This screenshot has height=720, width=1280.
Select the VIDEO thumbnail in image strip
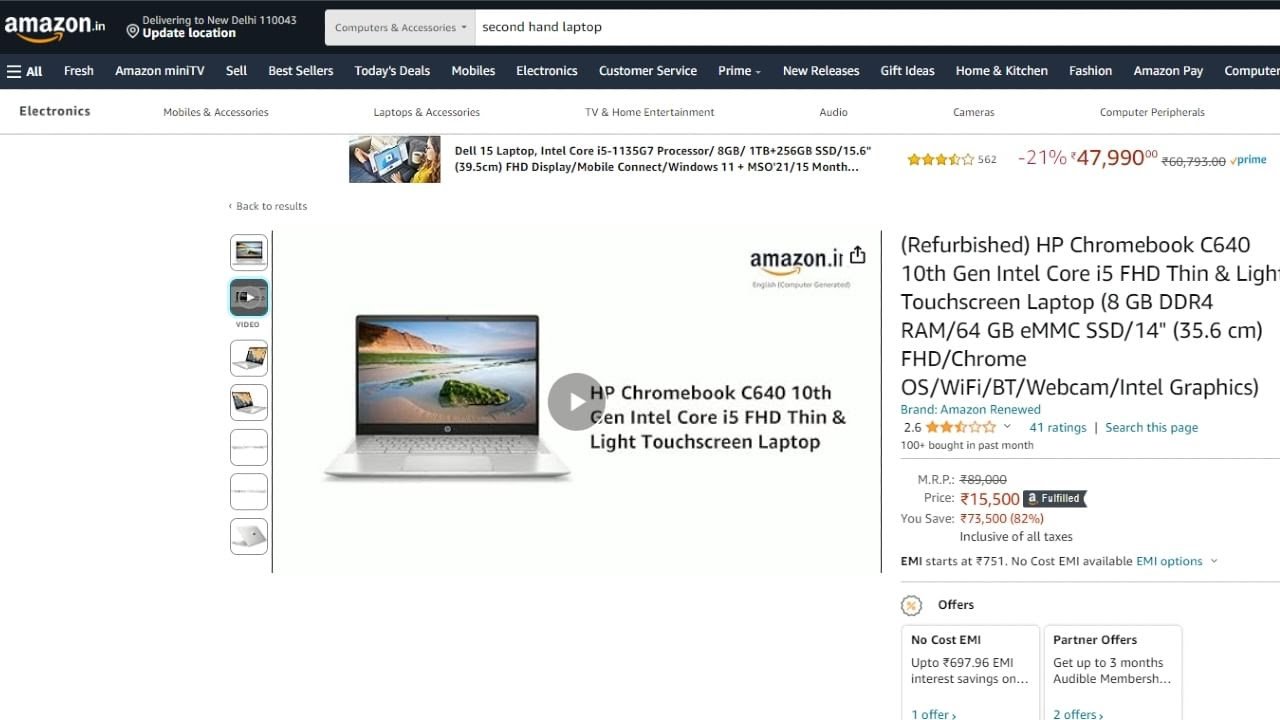[249, 297]
